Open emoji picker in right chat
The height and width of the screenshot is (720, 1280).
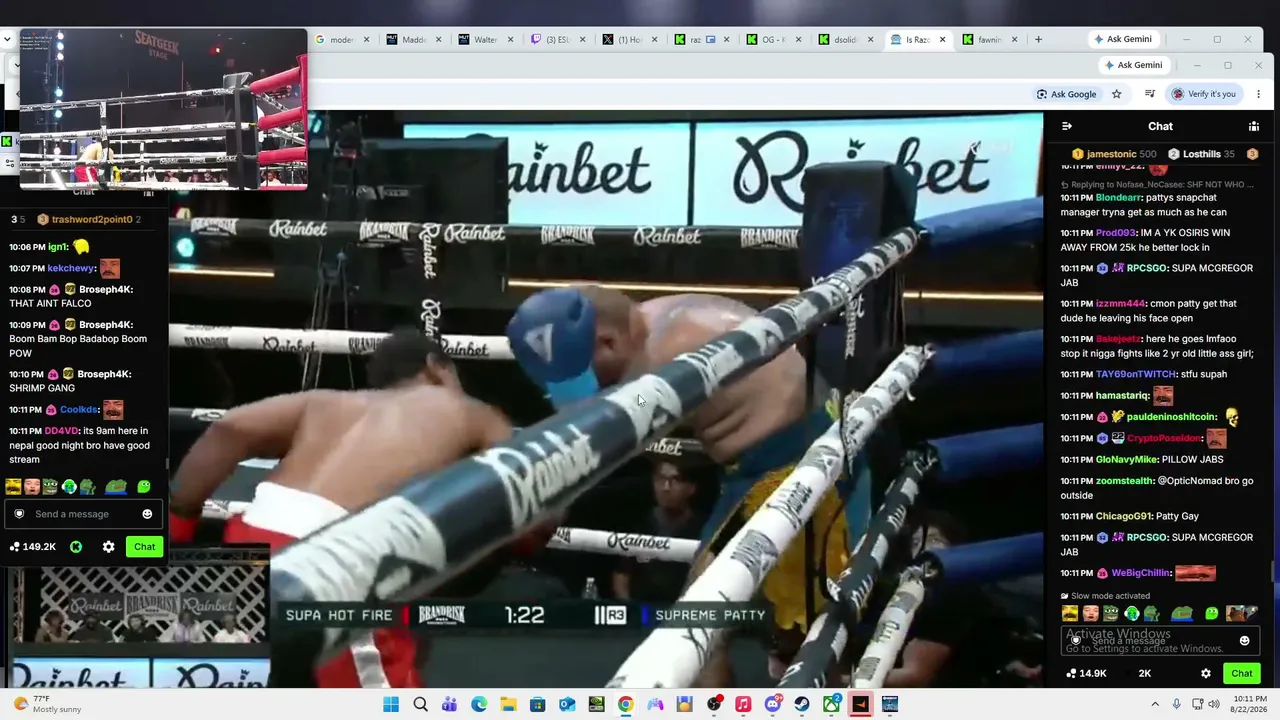tap(1245, 641)
